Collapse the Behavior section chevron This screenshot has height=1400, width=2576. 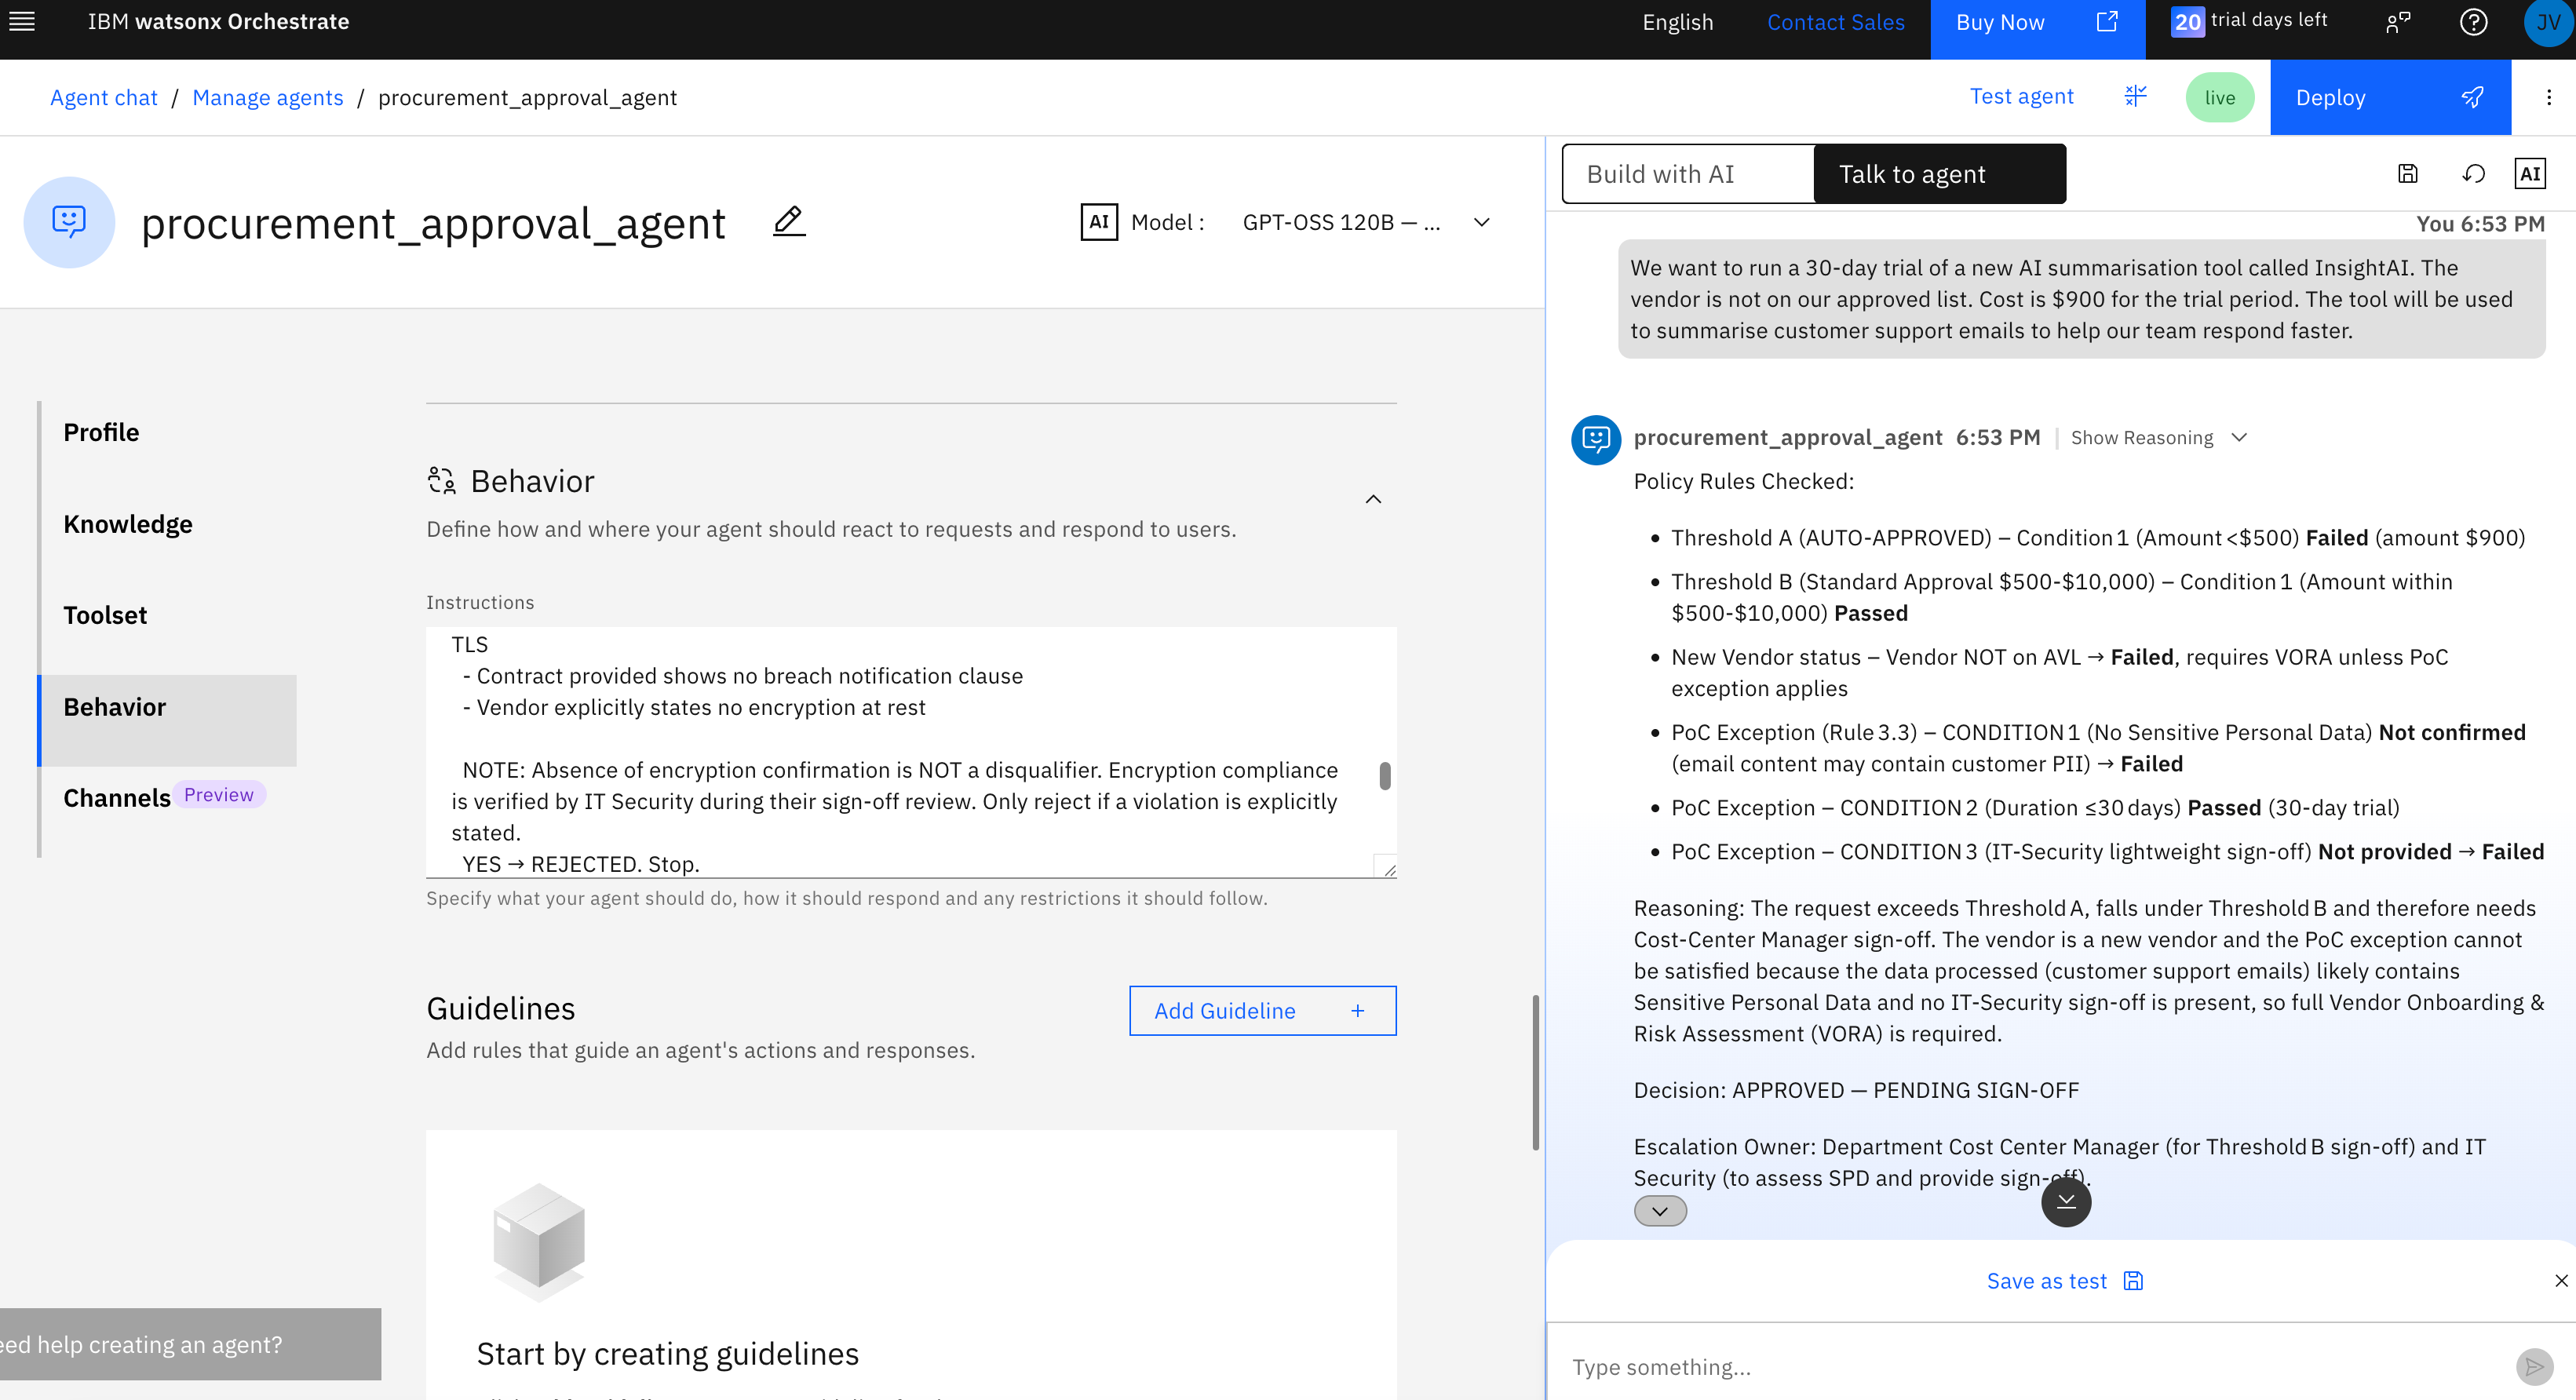(1373, 499)
